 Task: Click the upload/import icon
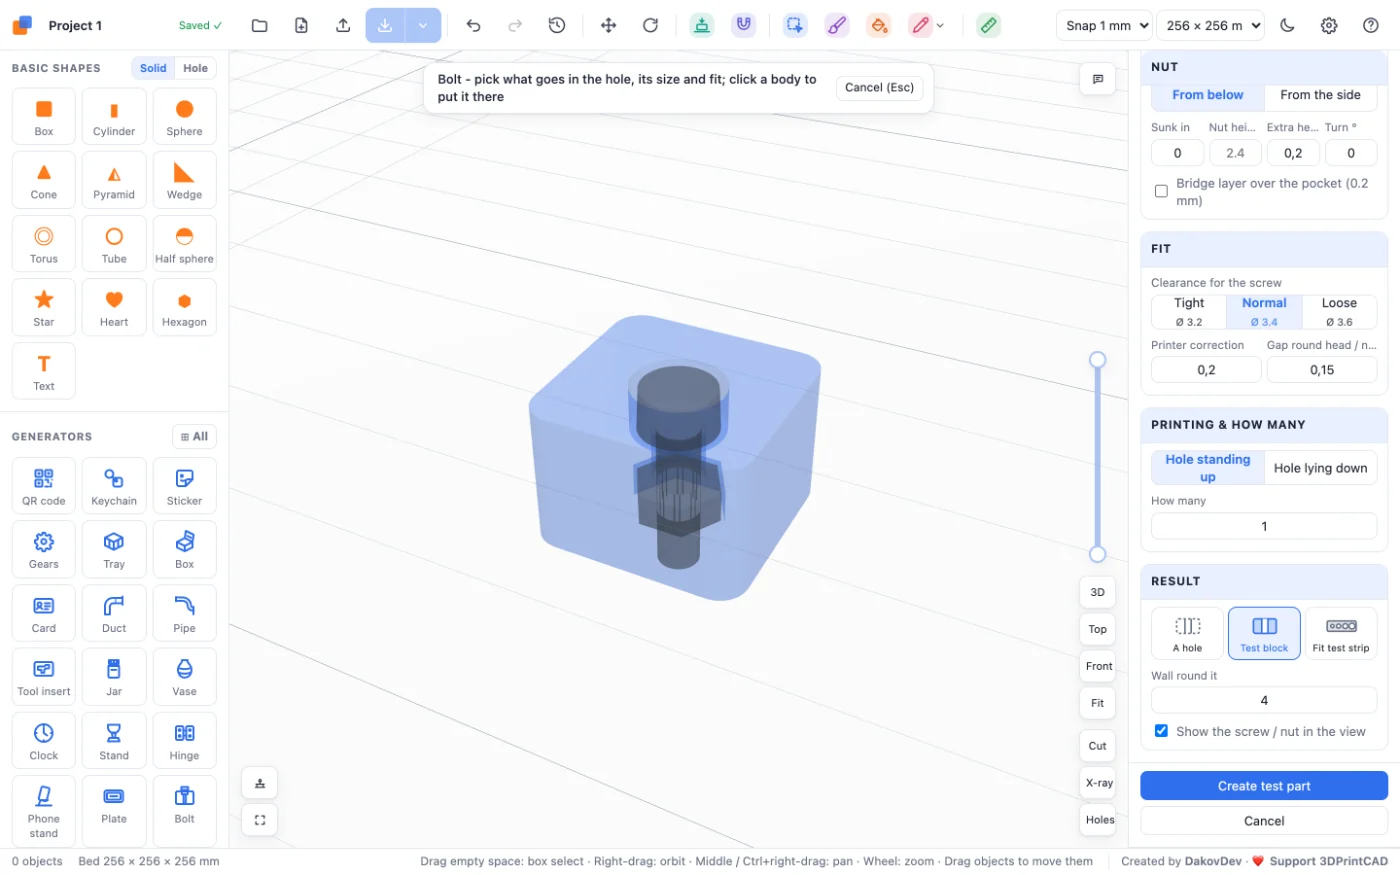point(343,26)
